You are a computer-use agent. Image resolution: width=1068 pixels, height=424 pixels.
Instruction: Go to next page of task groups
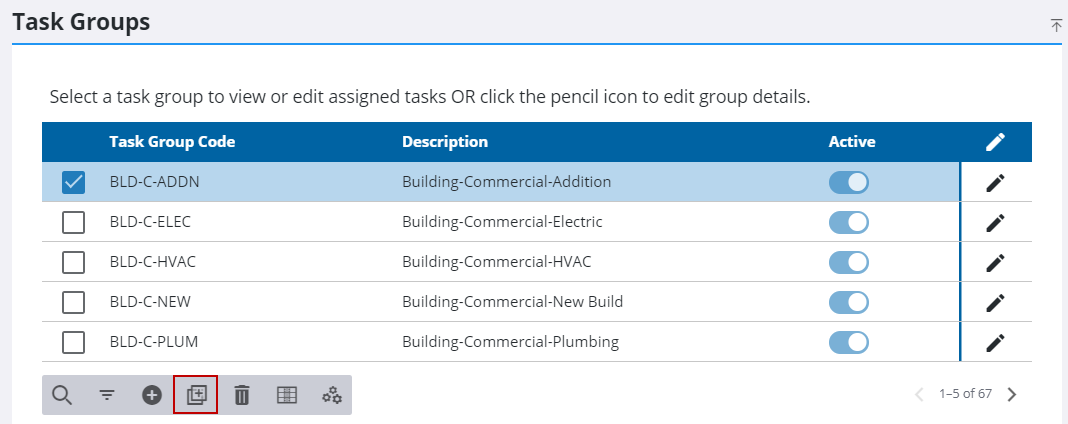[1012, 394]
